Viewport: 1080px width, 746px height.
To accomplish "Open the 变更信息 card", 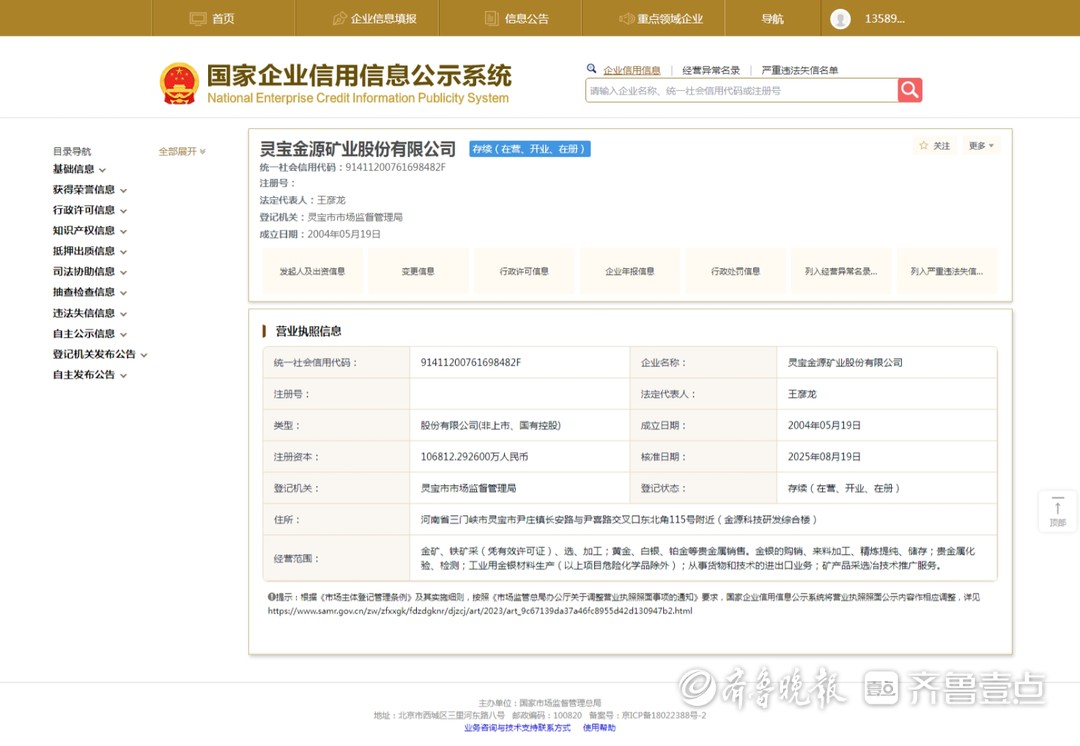I will point(418,271).
